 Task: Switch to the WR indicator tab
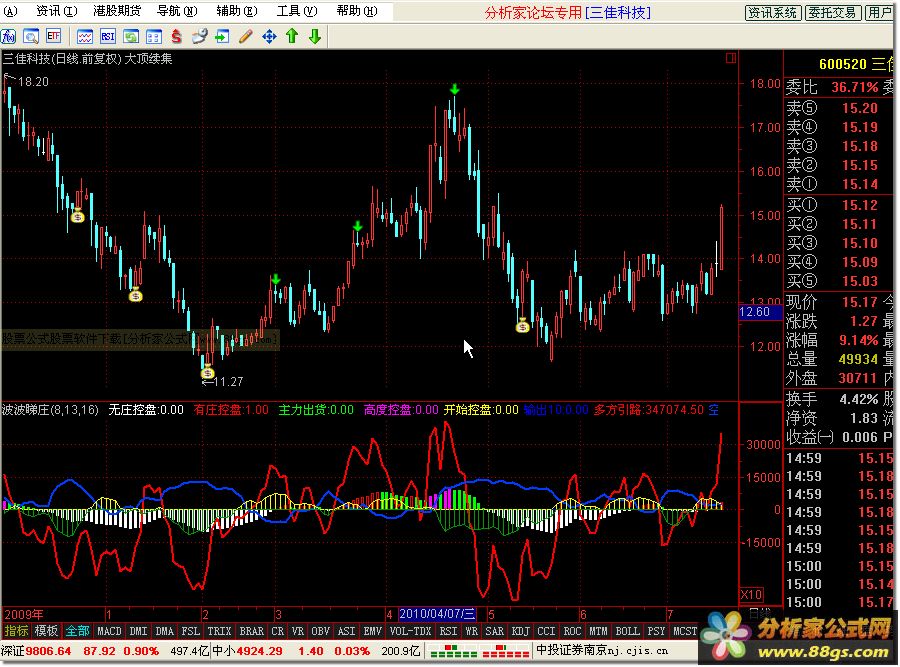coord(472,631)
